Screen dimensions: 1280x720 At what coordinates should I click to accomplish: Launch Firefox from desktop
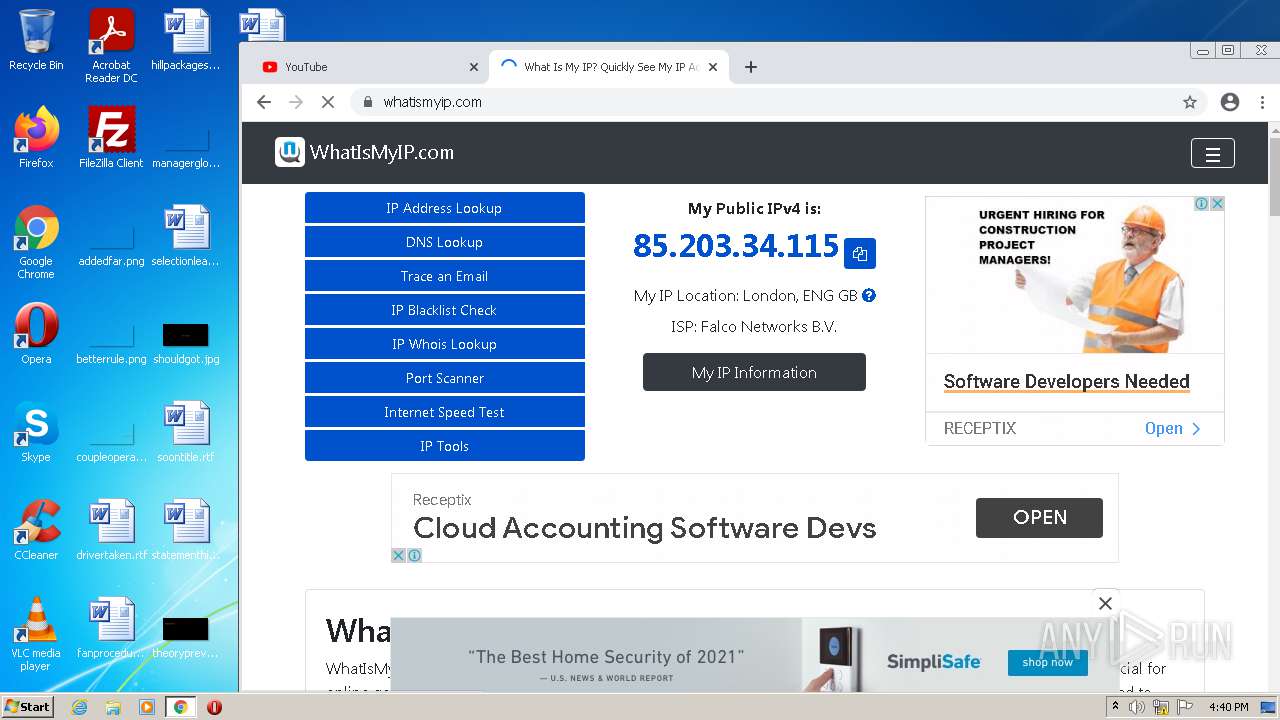click(x=36, y=138)
